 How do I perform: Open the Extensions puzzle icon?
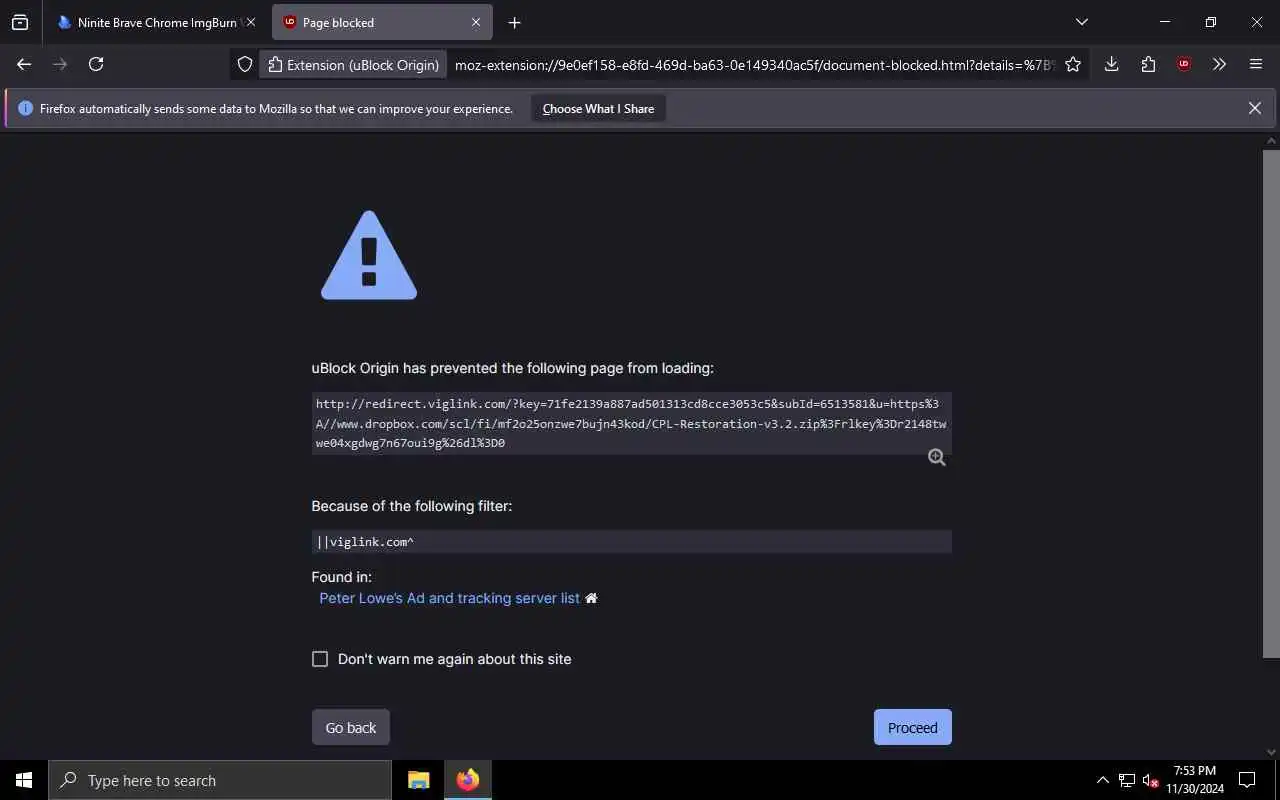(x=1148, y=64)
